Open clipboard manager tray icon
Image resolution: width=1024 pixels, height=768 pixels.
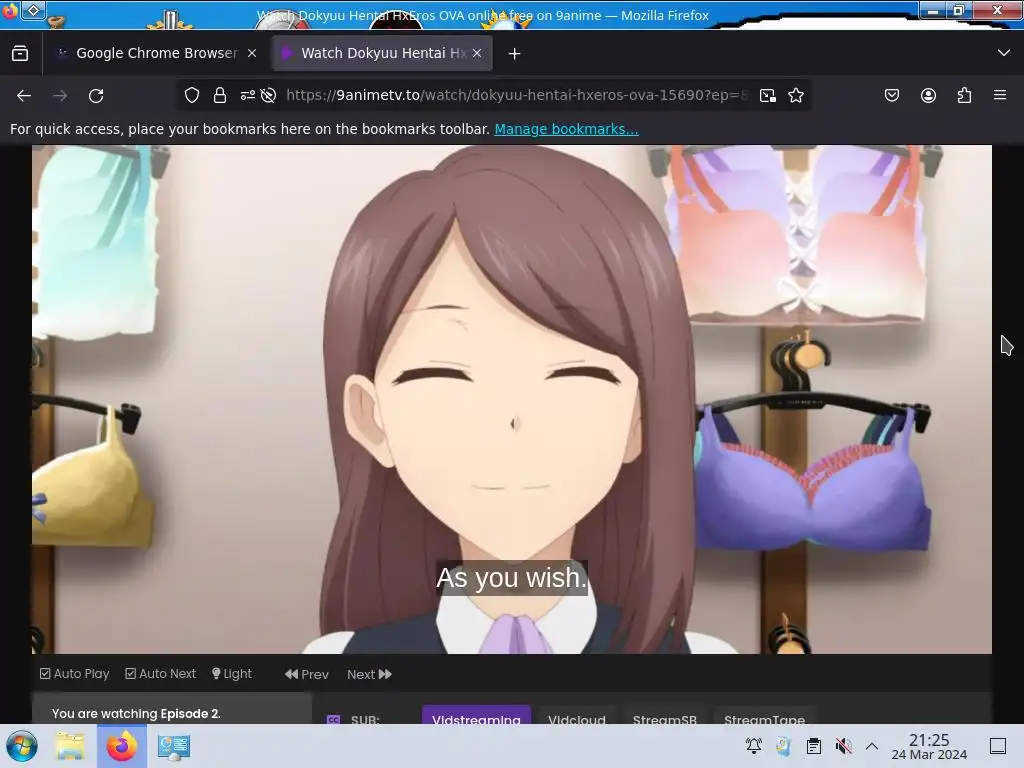point(814,746)
